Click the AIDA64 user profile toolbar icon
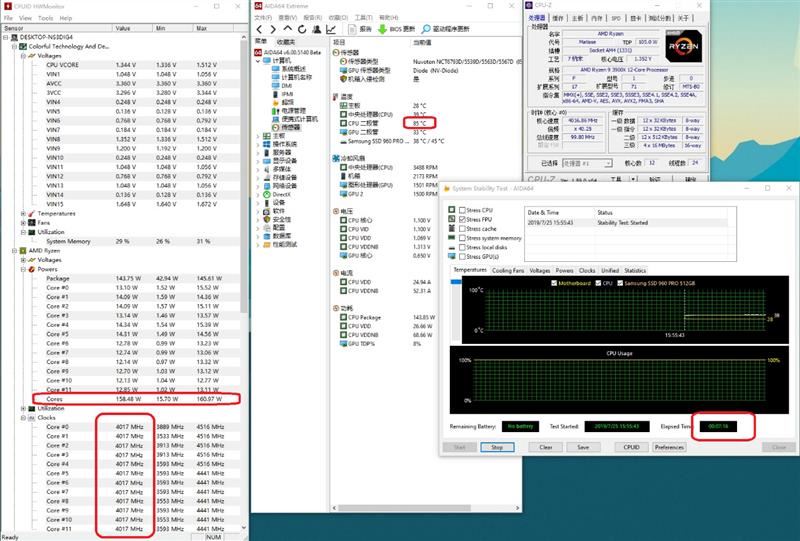 click(316, 29)
